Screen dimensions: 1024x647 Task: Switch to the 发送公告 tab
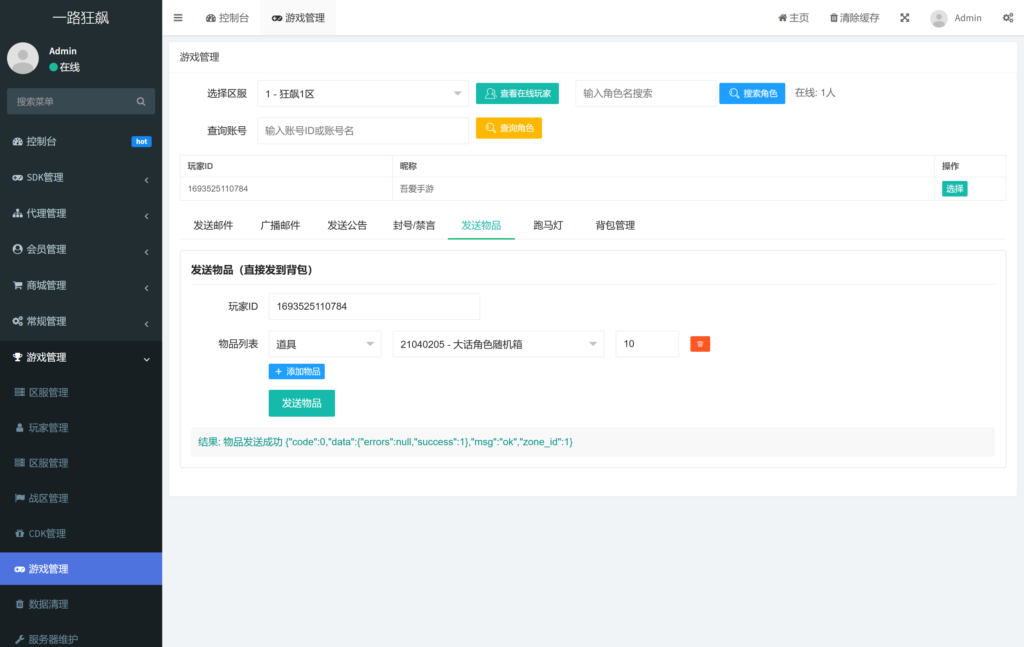pyautogui.click(x=347, y=225)
